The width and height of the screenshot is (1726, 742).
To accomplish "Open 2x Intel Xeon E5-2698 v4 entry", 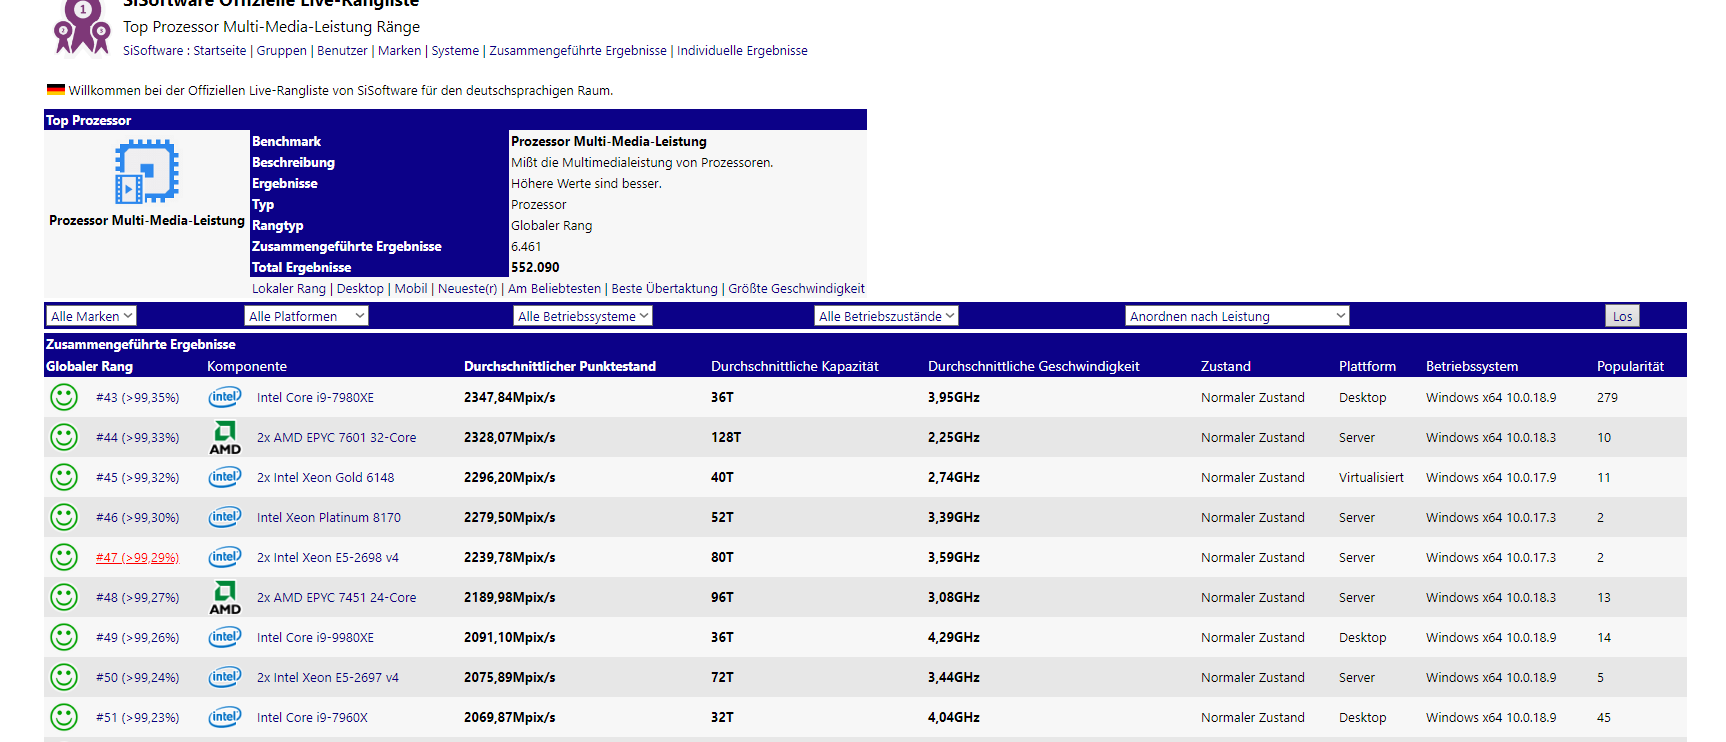I will (x=327, y=558).
